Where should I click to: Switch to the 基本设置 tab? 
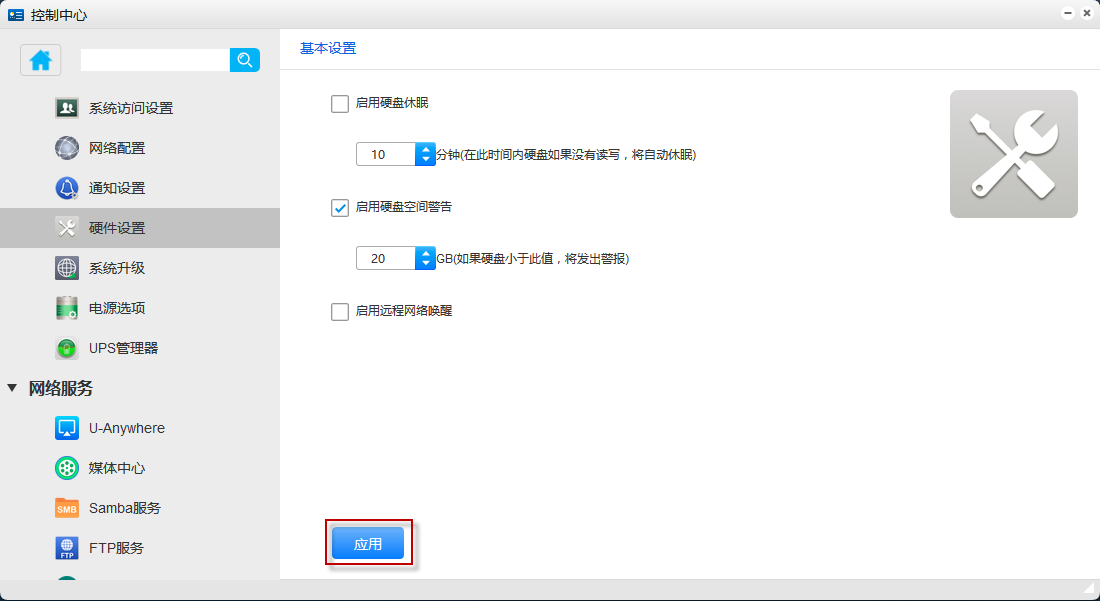pyautogui.click(x=328, y=48)
